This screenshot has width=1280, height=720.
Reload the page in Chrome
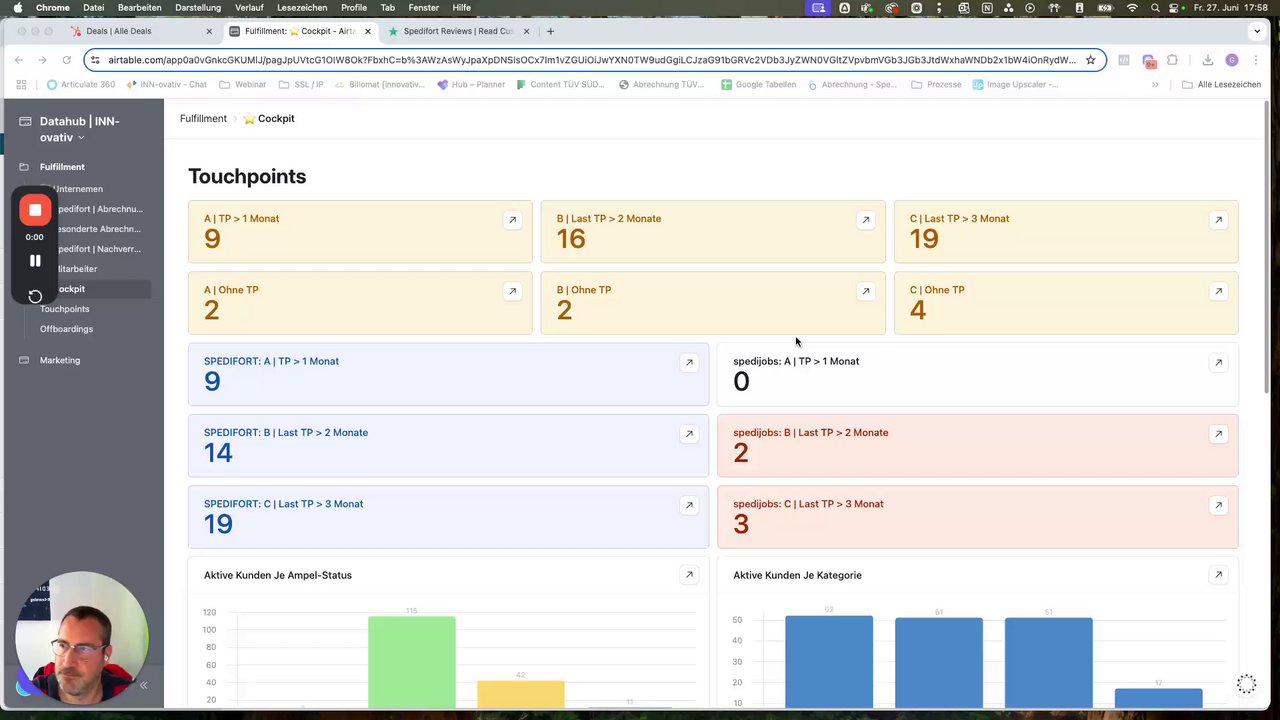[x=65, y=60]
